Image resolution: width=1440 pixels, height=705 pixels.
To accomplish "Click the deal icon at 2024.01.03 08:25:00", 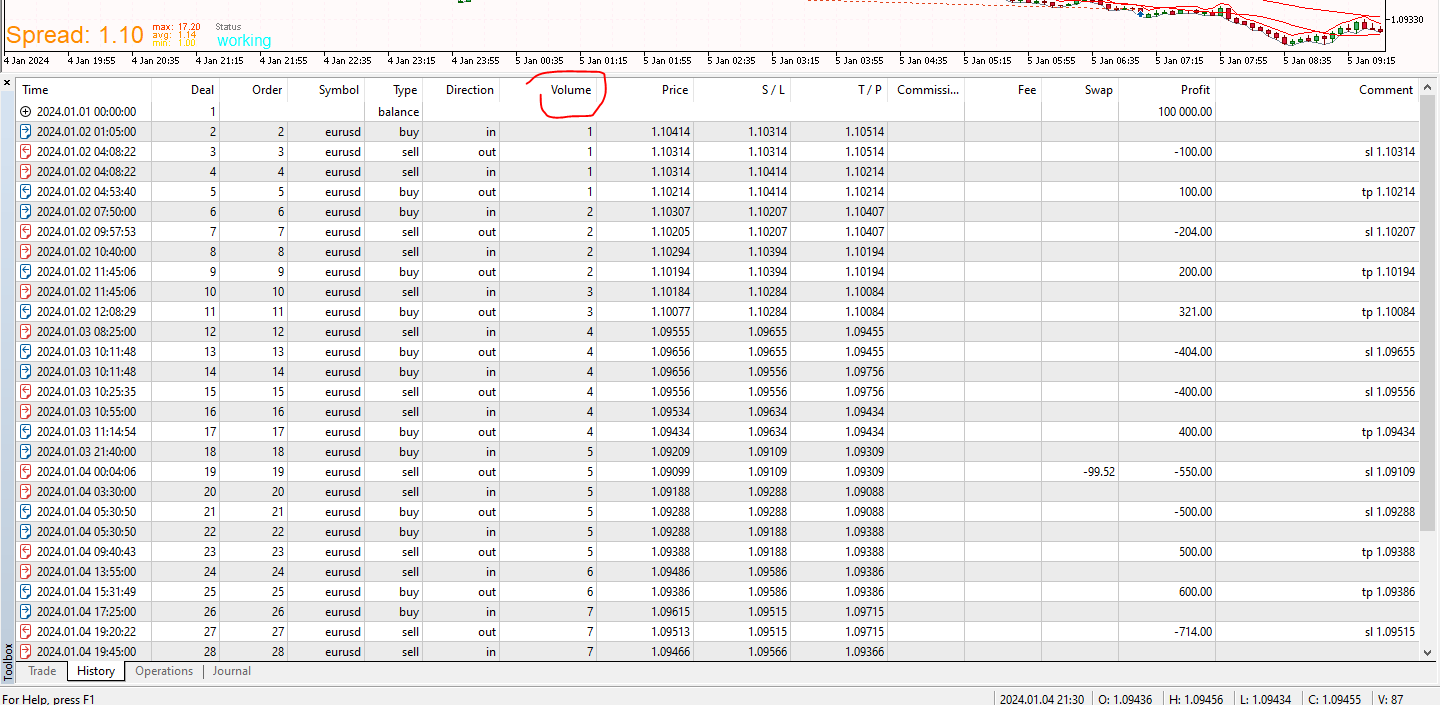I will coord(26,332).
